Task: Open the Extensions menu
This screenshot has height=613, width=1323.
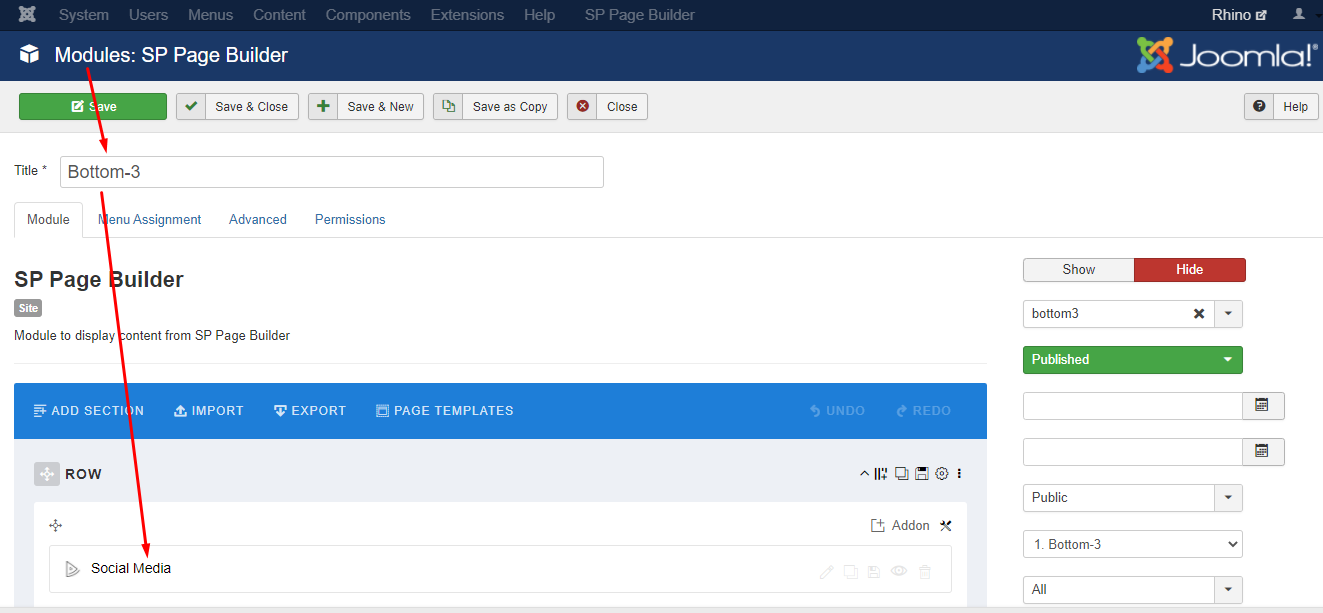Action: coord(464,15)
